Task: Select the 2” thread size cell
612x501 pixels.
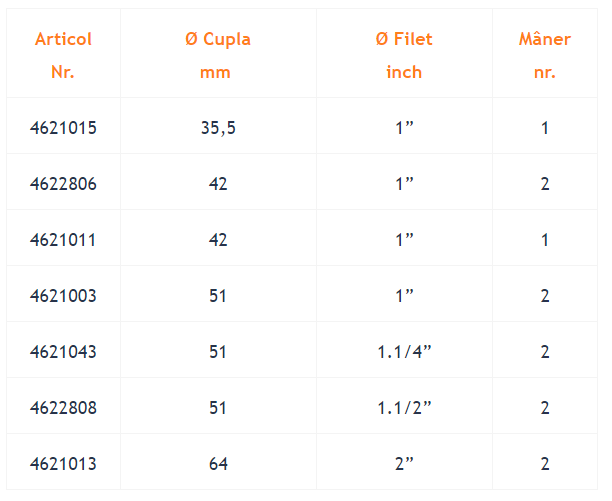Action: point(404,464)
